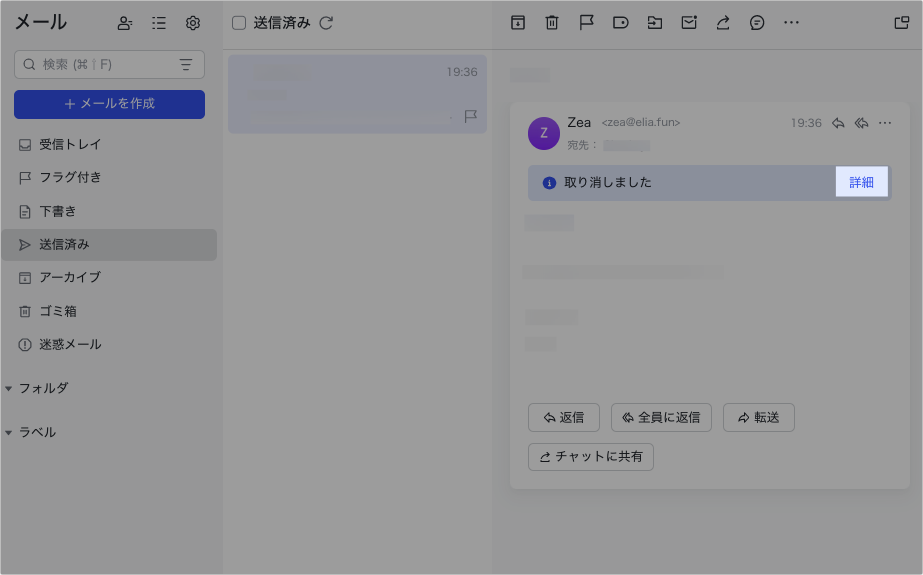This screenshot has width=923, height=575.
Task: Collapse the ラベル section
Action: 9,433
